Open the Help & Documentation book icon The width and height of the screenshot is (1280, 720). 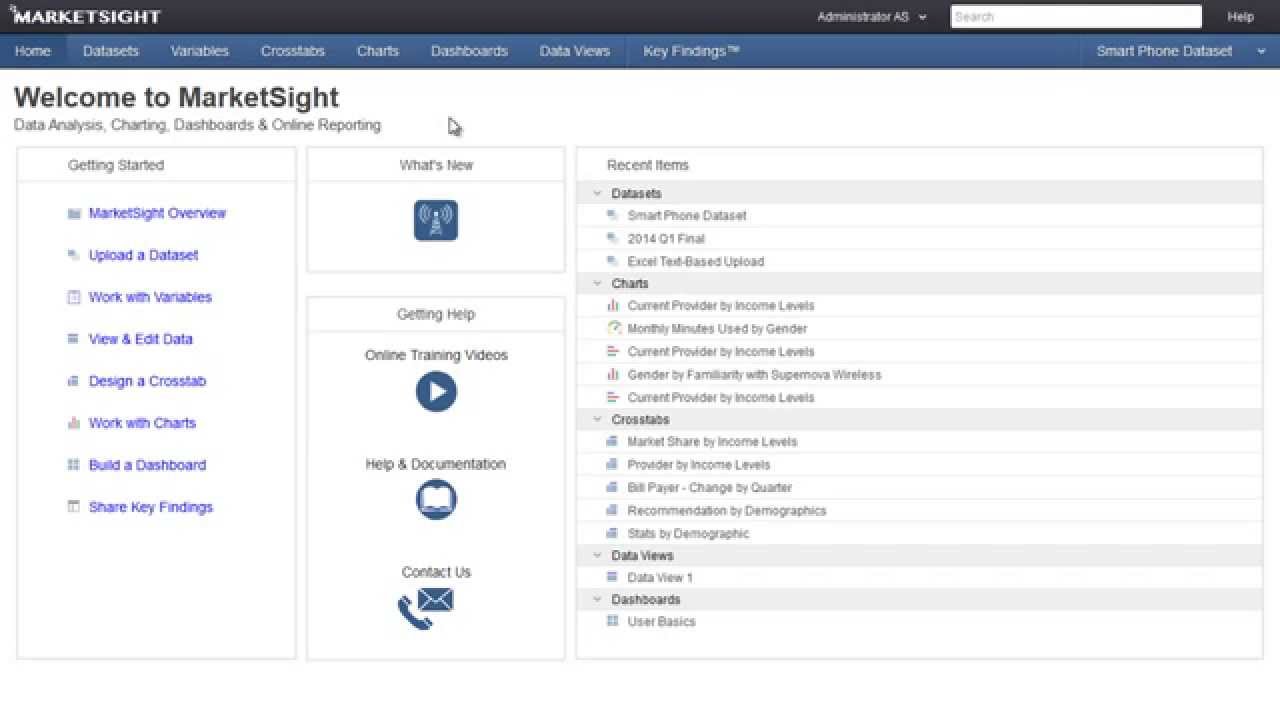436,500
